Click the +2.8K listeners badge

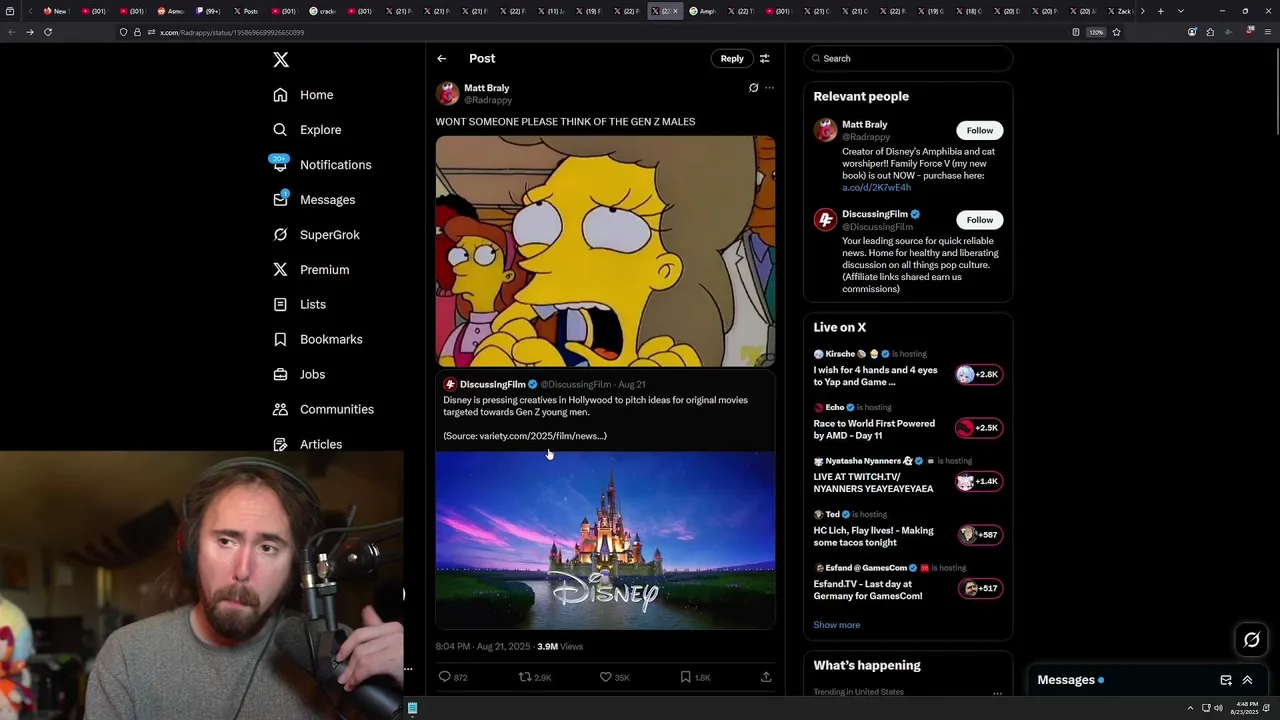(x=979, y=375)
